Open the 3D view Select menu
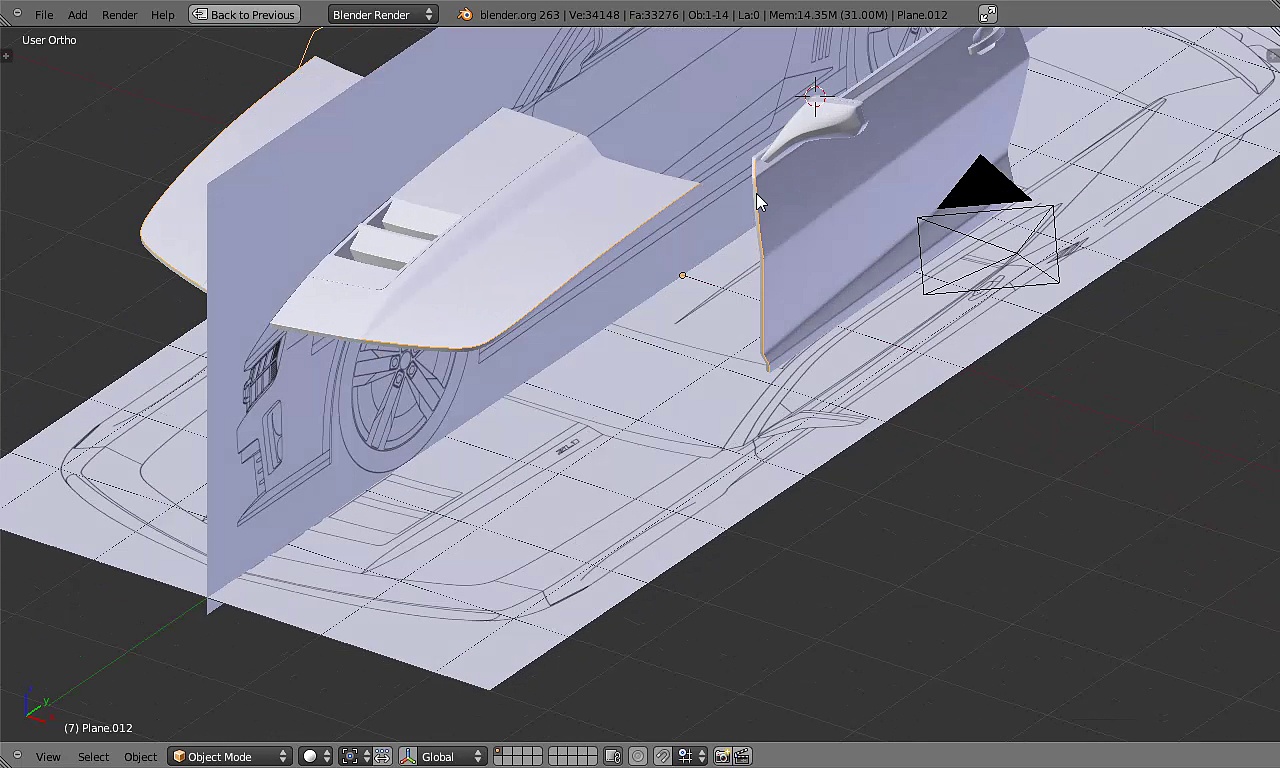Screen dimensions: 1280x768 click(93, 757)
